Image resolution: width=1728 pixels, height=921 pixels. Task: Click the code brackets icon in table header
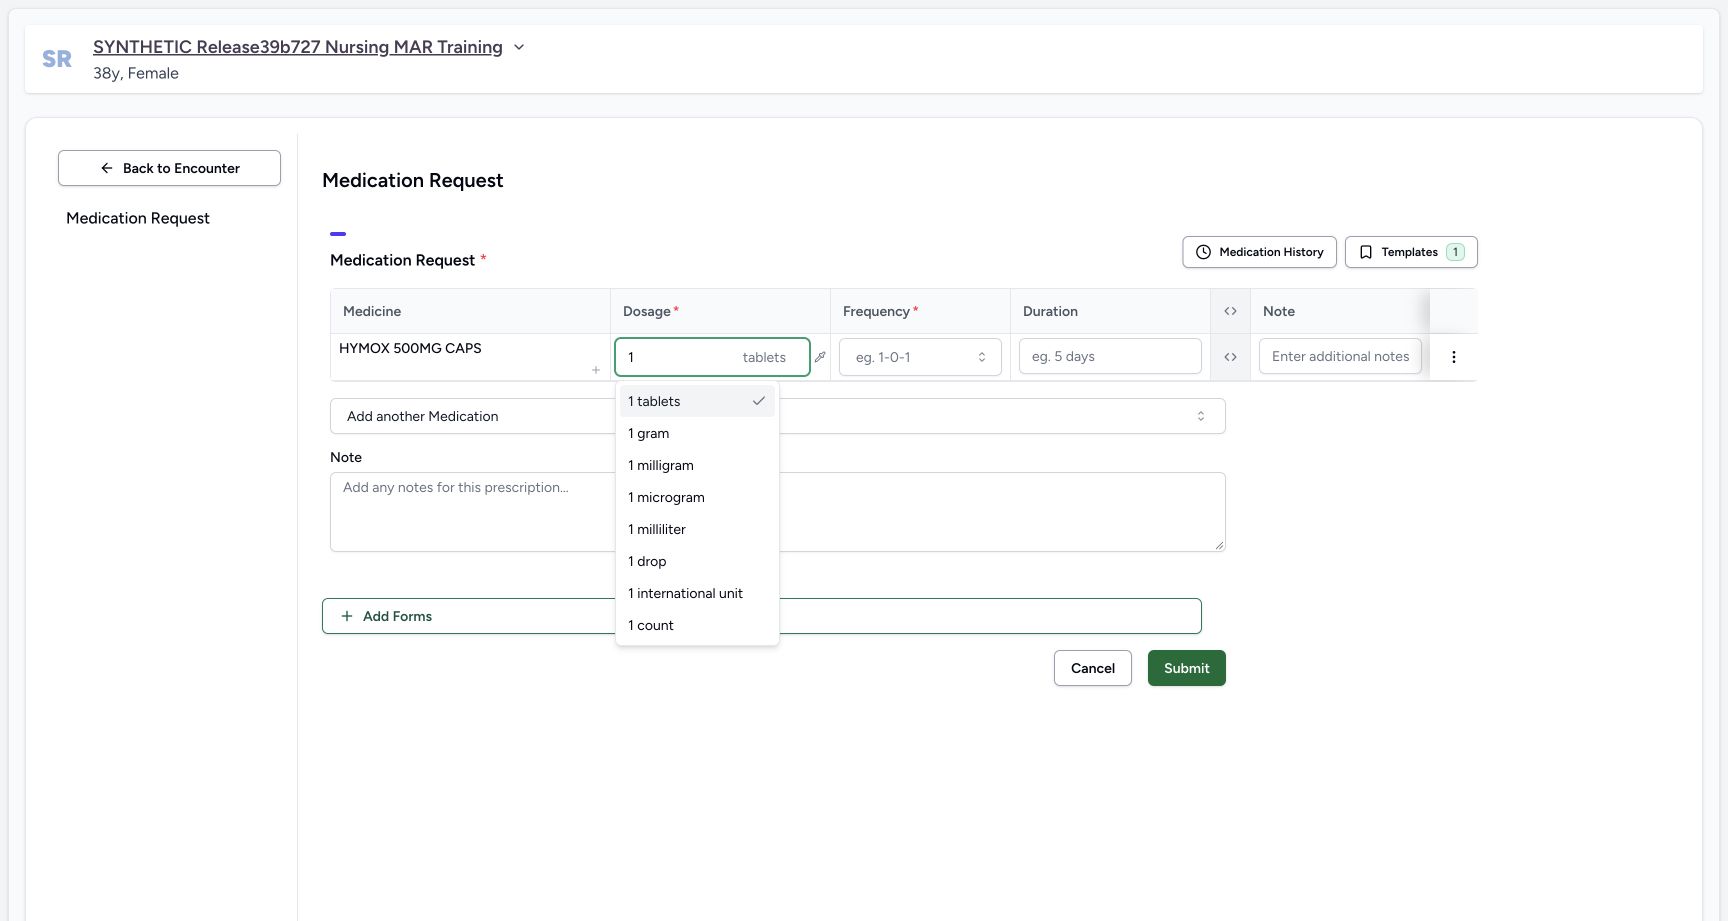click(1230, 311)
